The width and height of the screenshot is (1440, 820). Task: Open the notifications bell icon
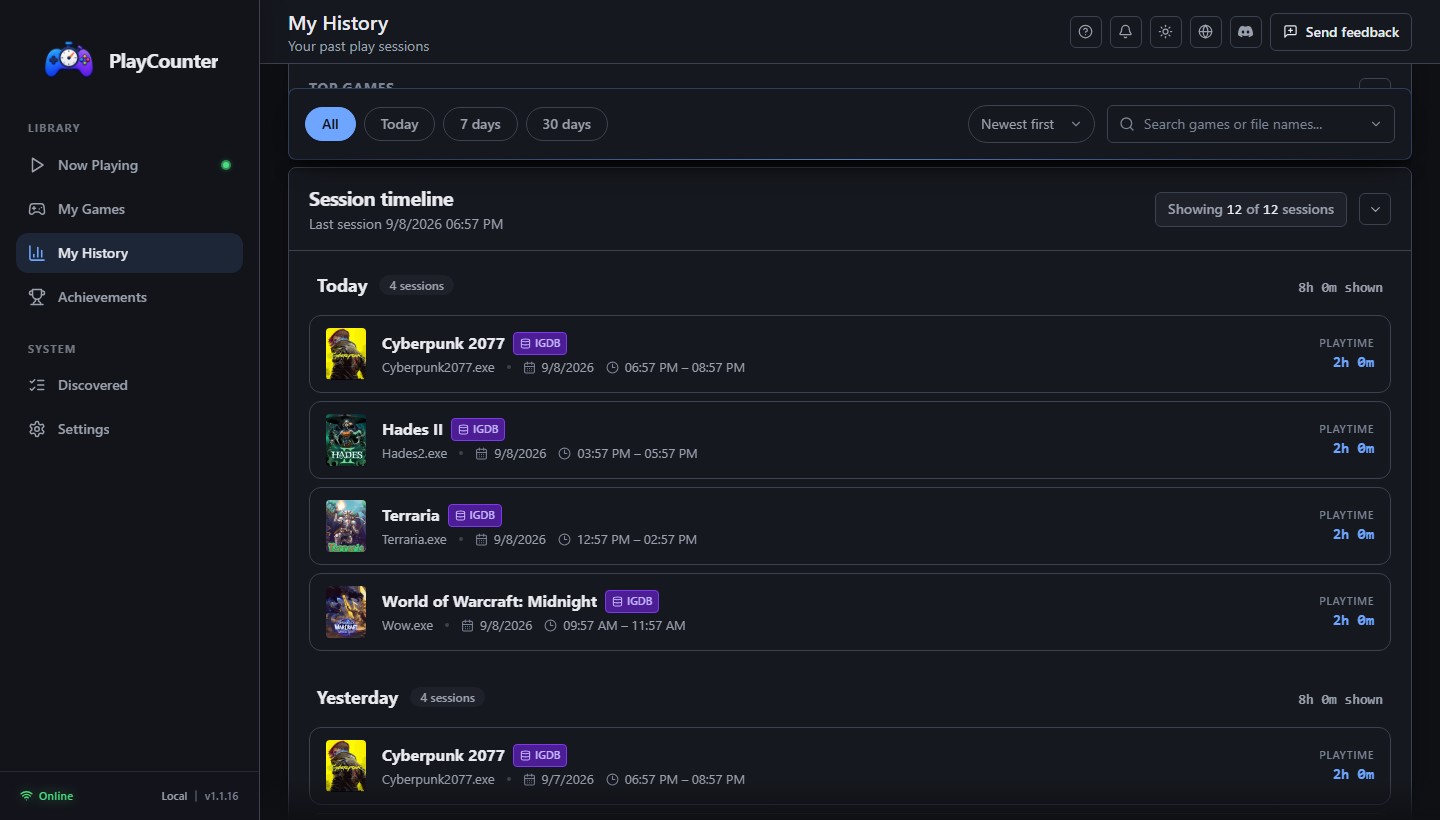point(1126,32)
